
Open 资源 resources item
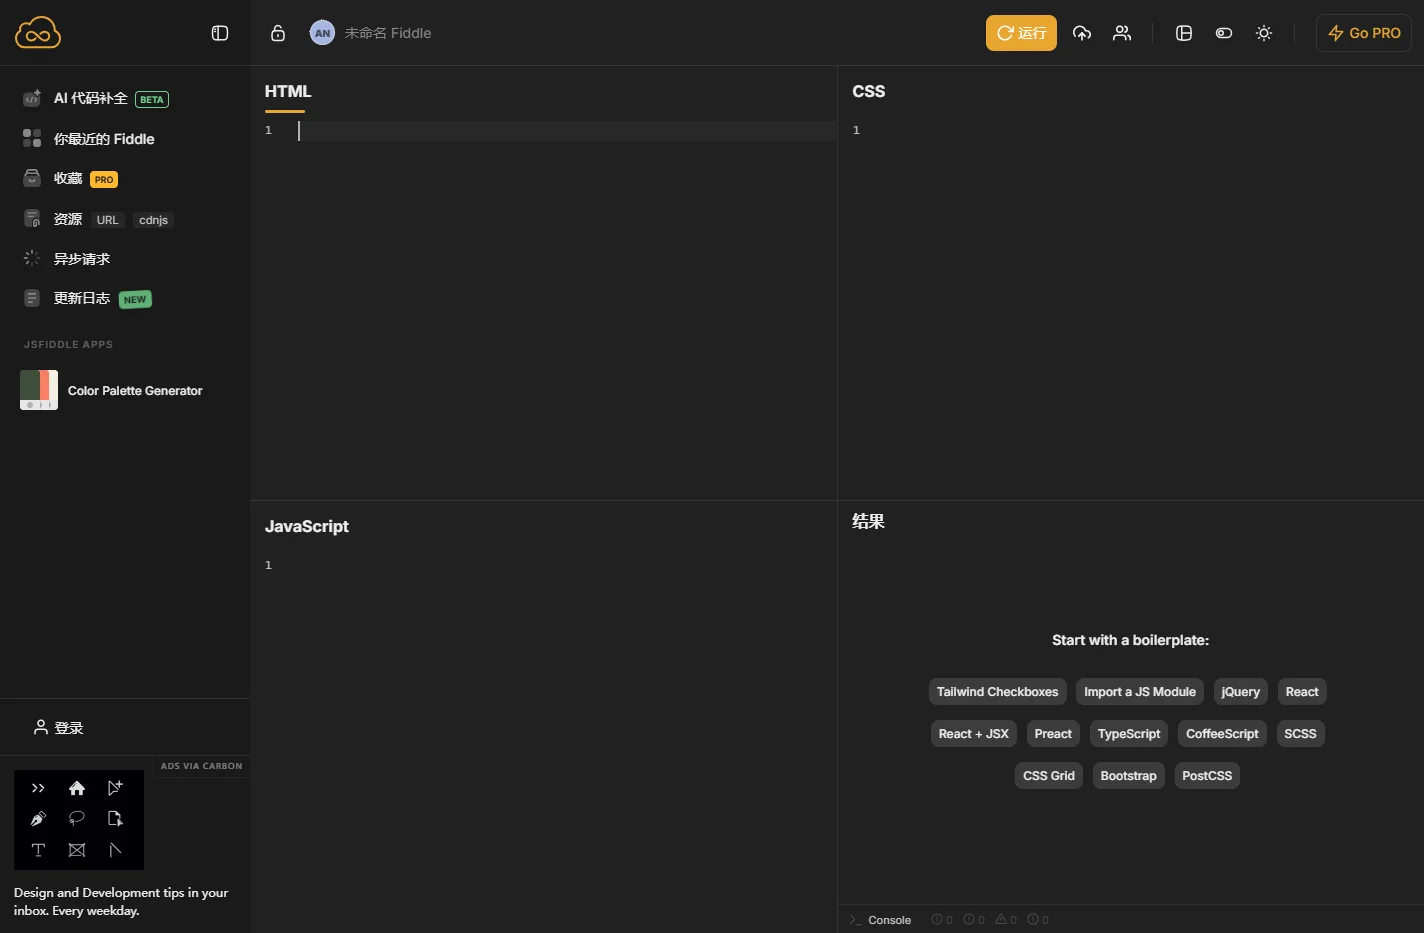pos(68,219)
